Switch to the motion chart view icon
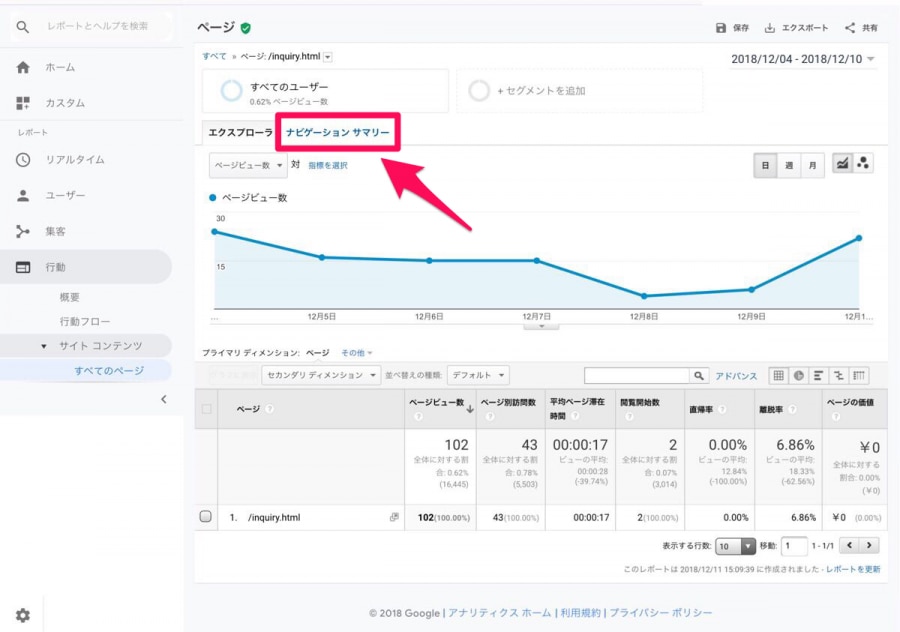This screenshot has height=632, width=900. coord(863,164)
